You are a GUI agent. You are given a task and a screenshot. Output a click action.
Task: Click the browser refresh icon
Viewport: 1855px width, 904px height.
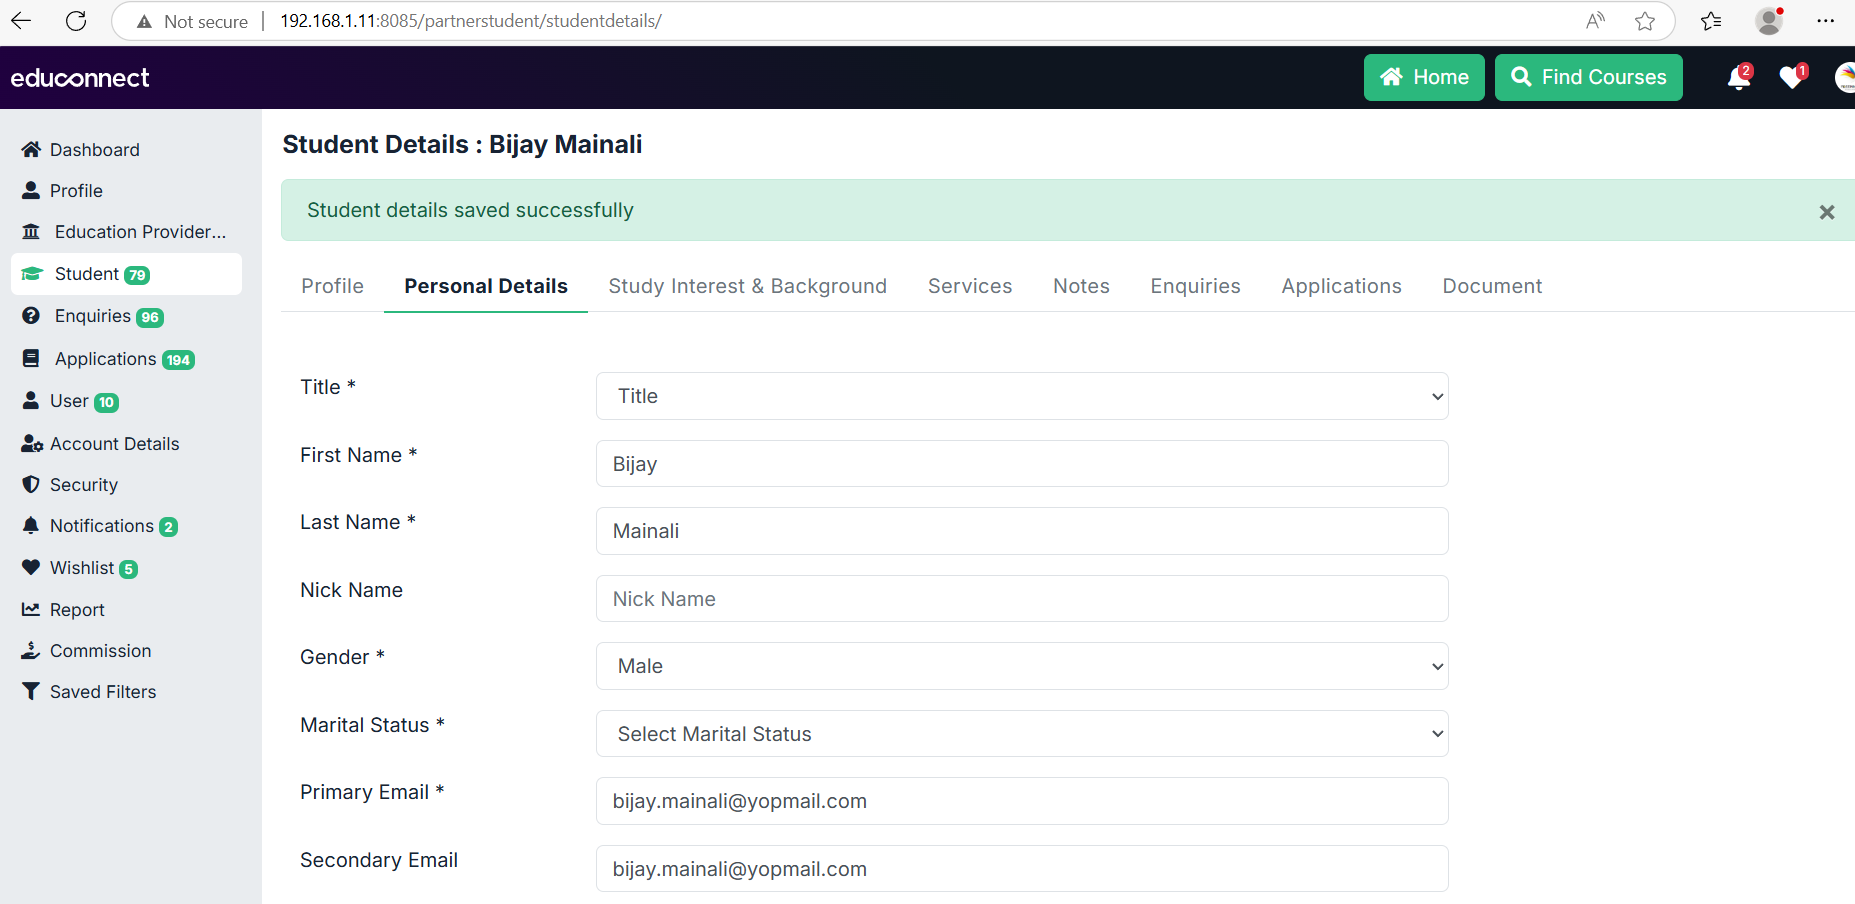point(76,21)
